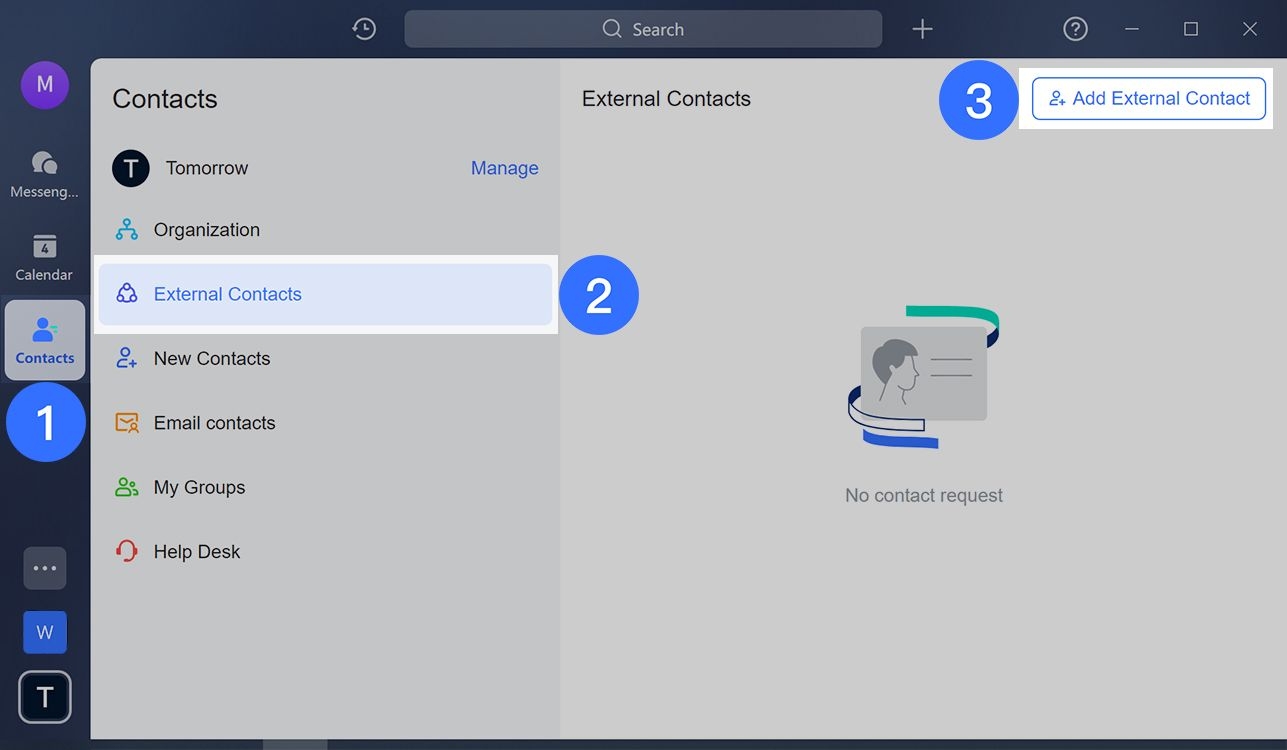Click into the Search field

[x=643, y=28]
